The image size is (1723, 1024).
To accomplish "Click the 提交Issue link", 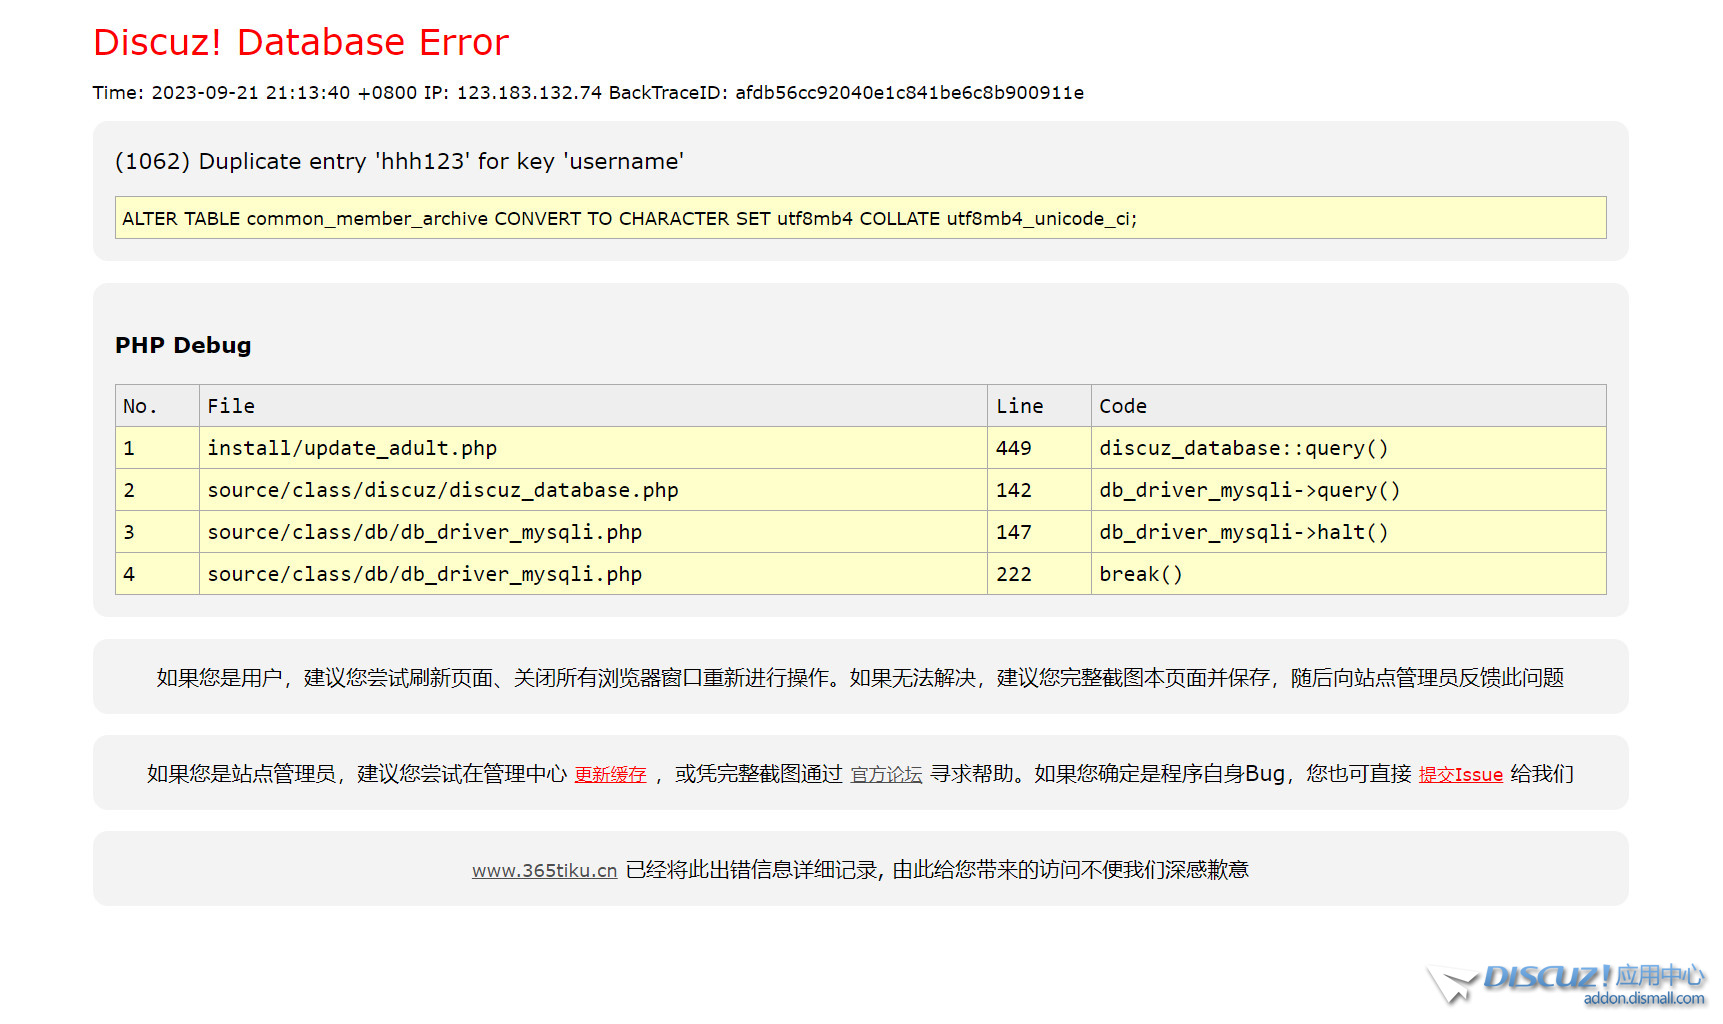I will pyautogui.click(x=1460, y=774).
